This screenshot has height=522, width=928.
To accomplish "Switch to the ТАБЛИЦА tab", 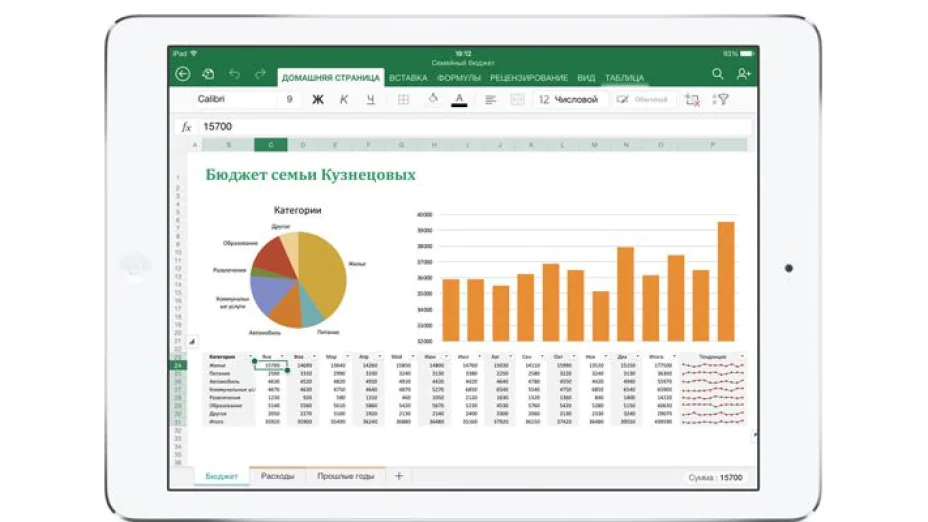I will (x=624, y=78).
